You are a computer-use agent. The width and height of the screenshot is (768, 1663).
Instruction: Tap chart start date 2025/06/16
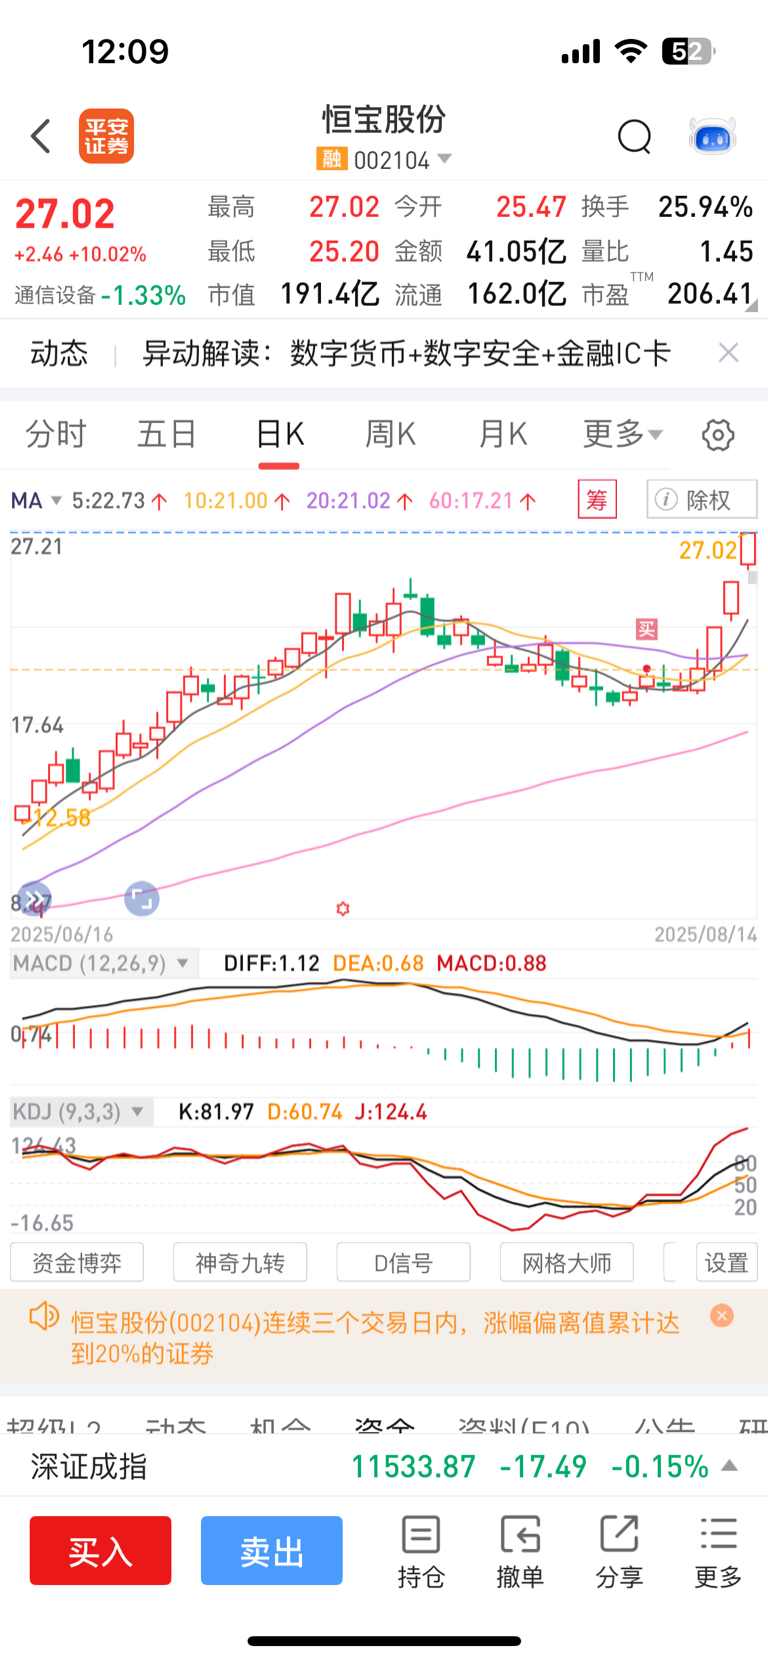(62, 934)
